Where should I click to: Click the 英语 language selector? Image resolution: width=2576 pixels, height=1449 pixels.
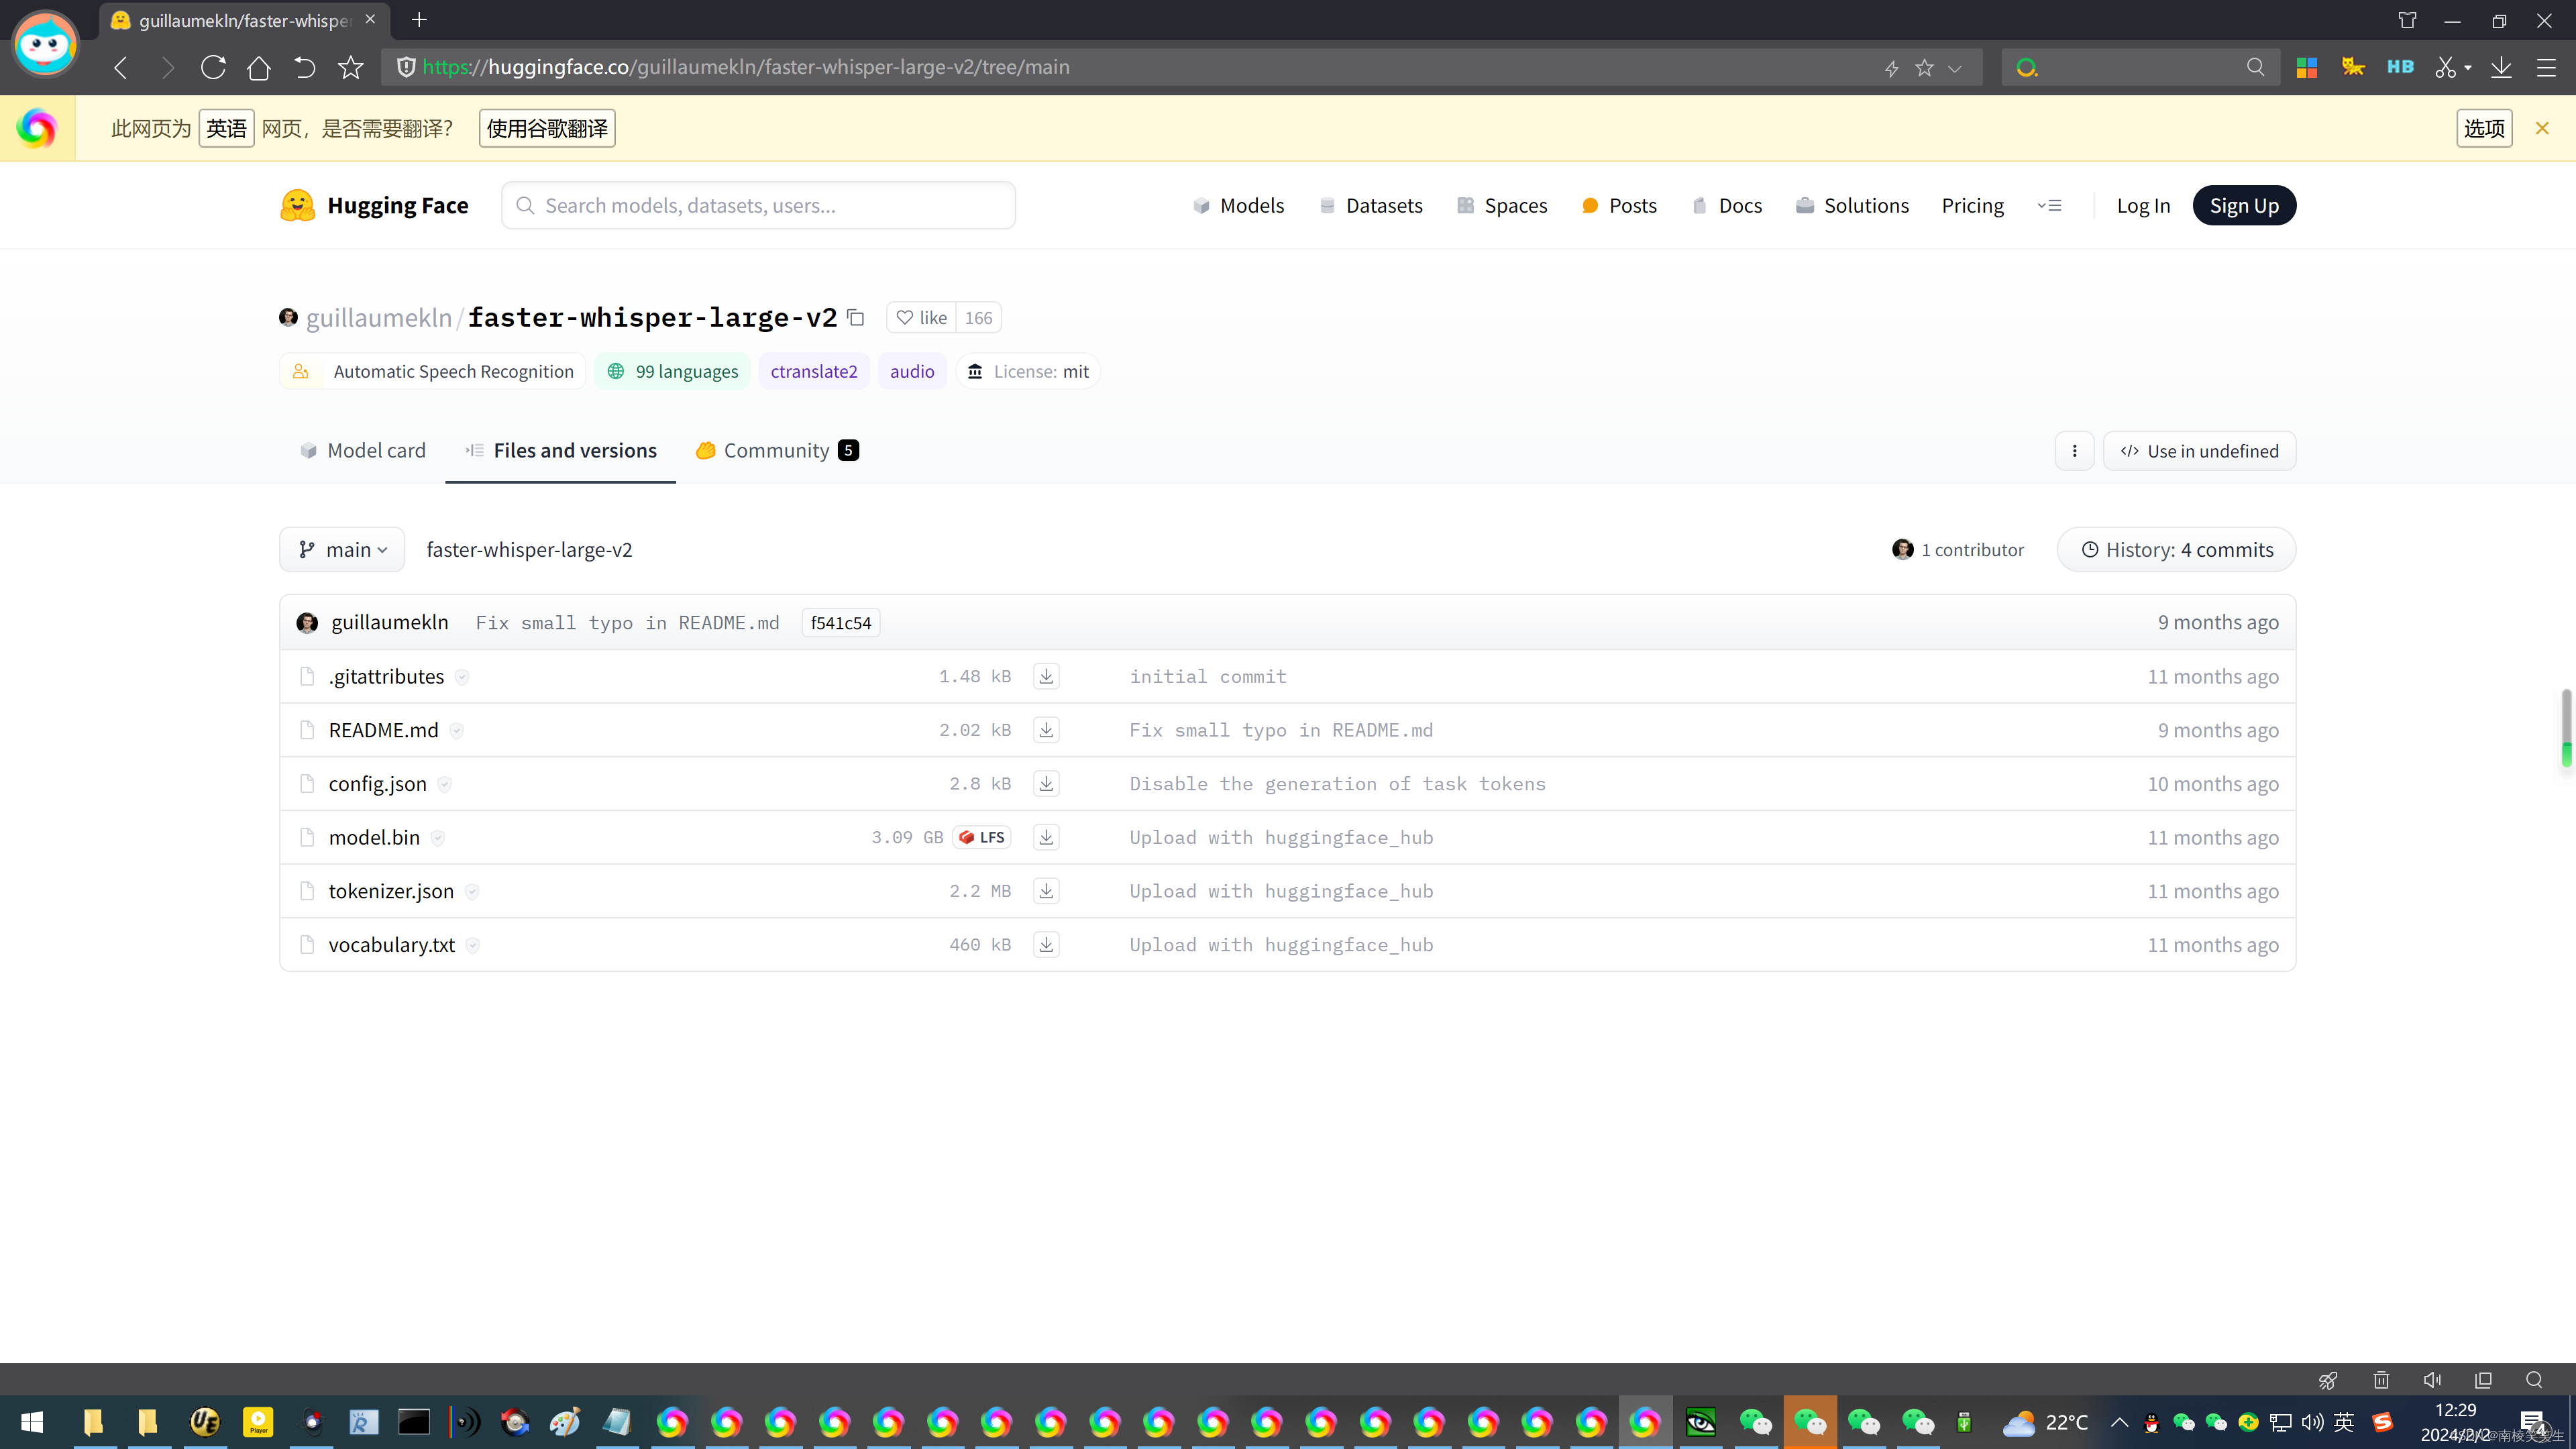tap(226, 128)
